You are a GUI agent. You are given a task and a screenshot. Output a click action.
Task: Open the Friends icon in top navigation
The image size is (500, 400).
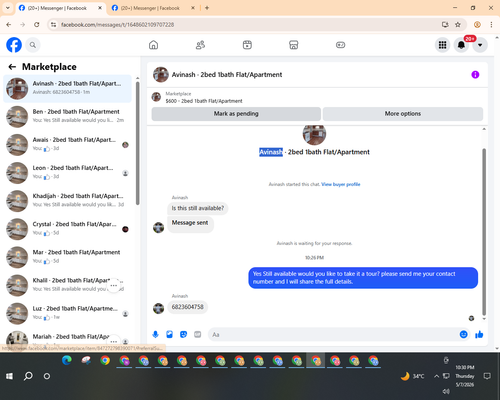[200, 45]
